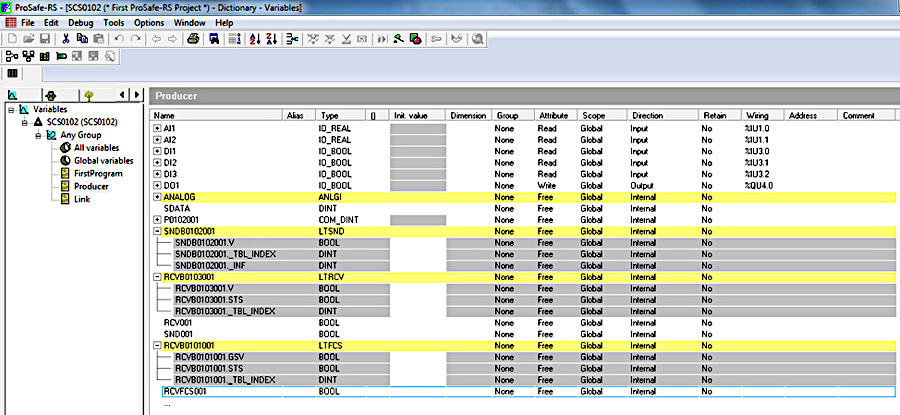Click the Undo arrow icon

(x=119, y=39)
